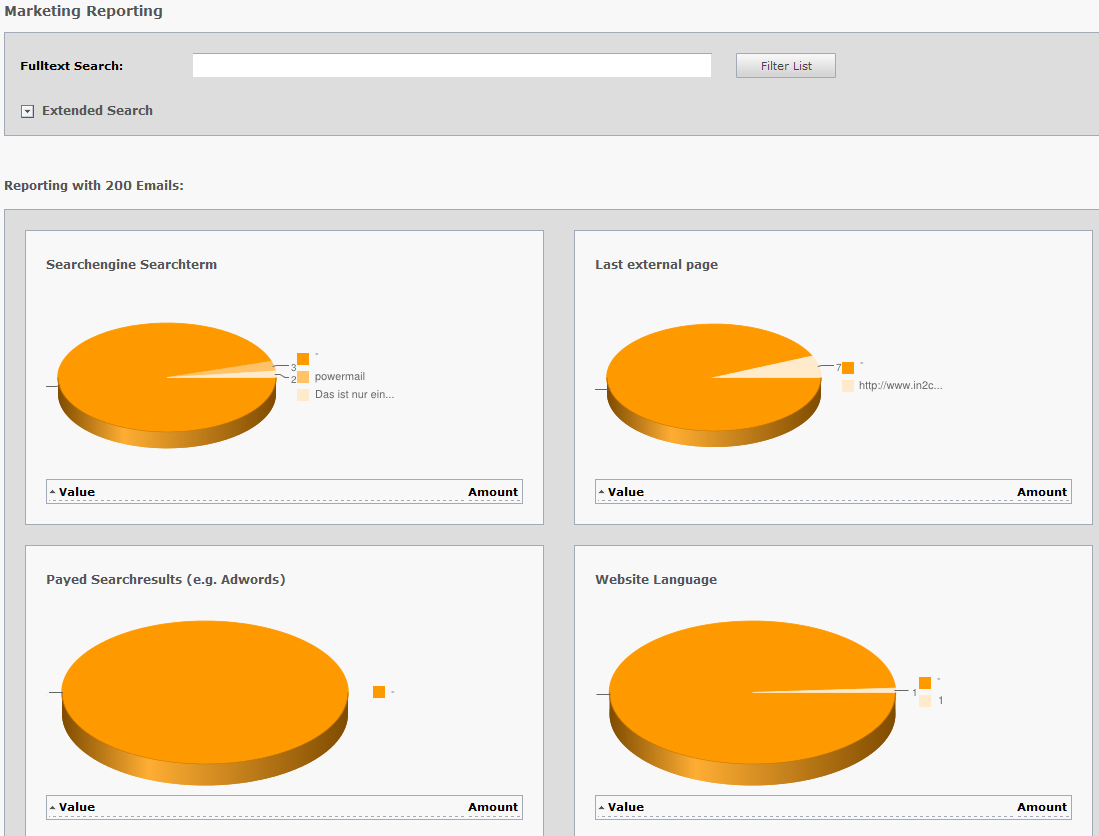Expand the Extended Search section arrow
The image size is (1099, 836).
(28, 111)
